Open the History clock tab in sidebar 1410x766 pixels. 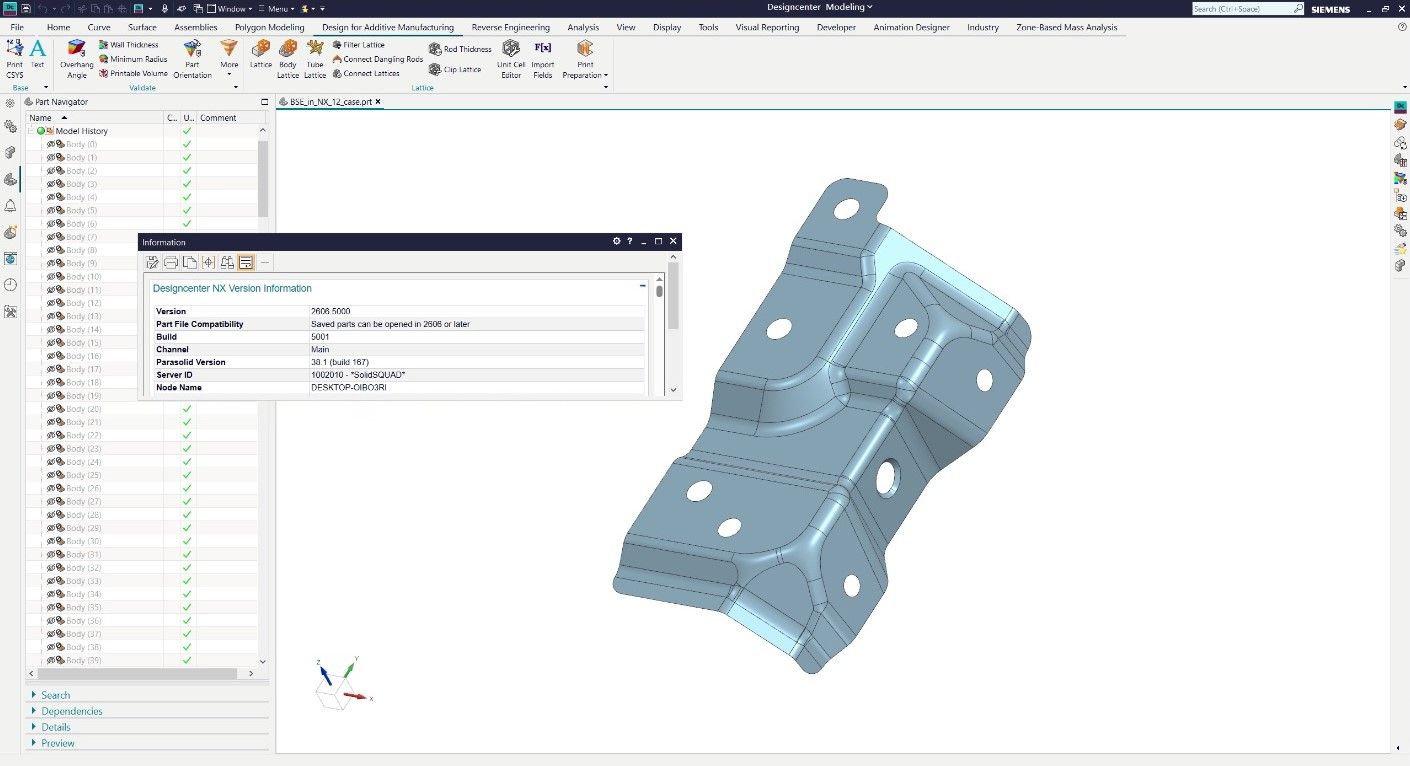10,285
